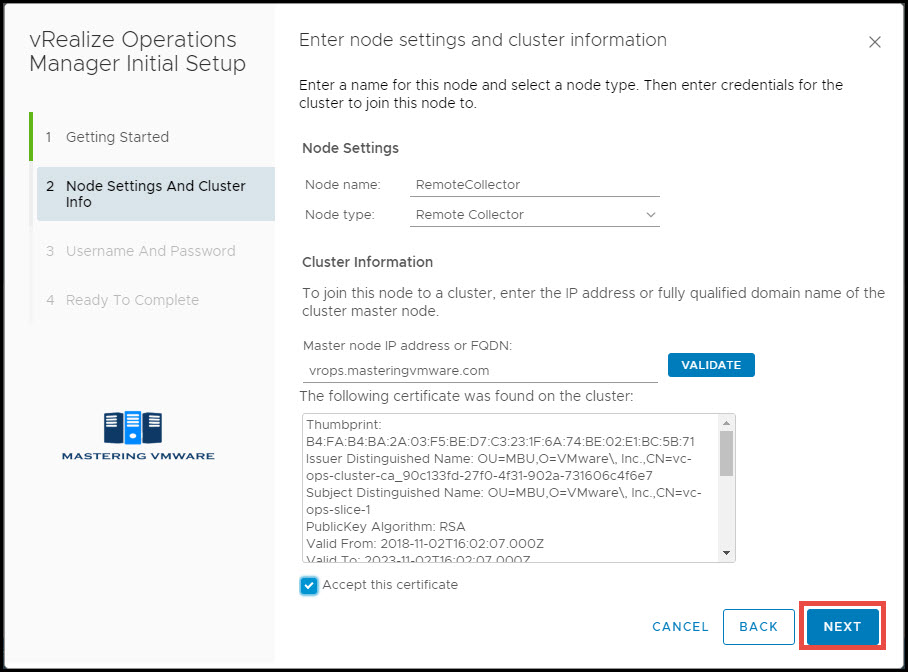
Task: Click the certificate scrollbar thumb
Action: (726, 453)
